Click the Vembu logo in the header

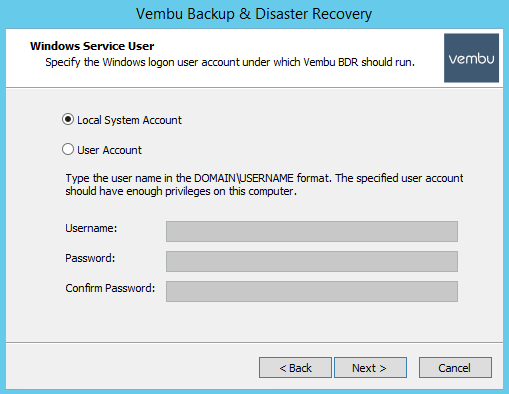coord(471,58)
